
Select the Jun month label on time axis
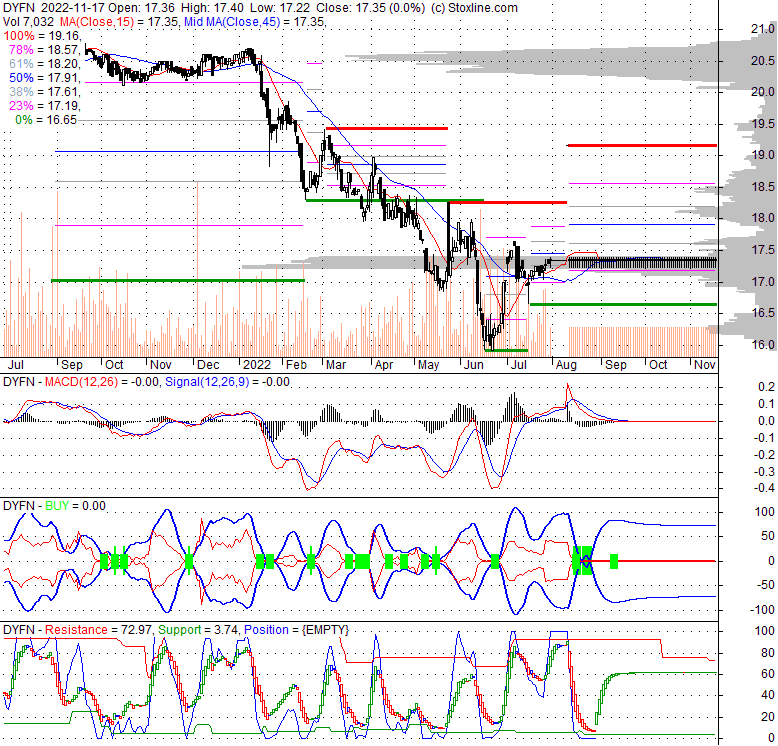click(x=473, y=365)
